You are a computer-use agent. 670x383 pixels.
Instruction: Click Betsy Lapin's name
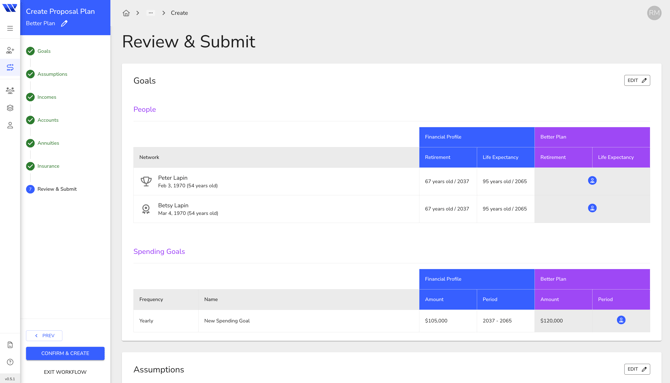coord(173,205)
